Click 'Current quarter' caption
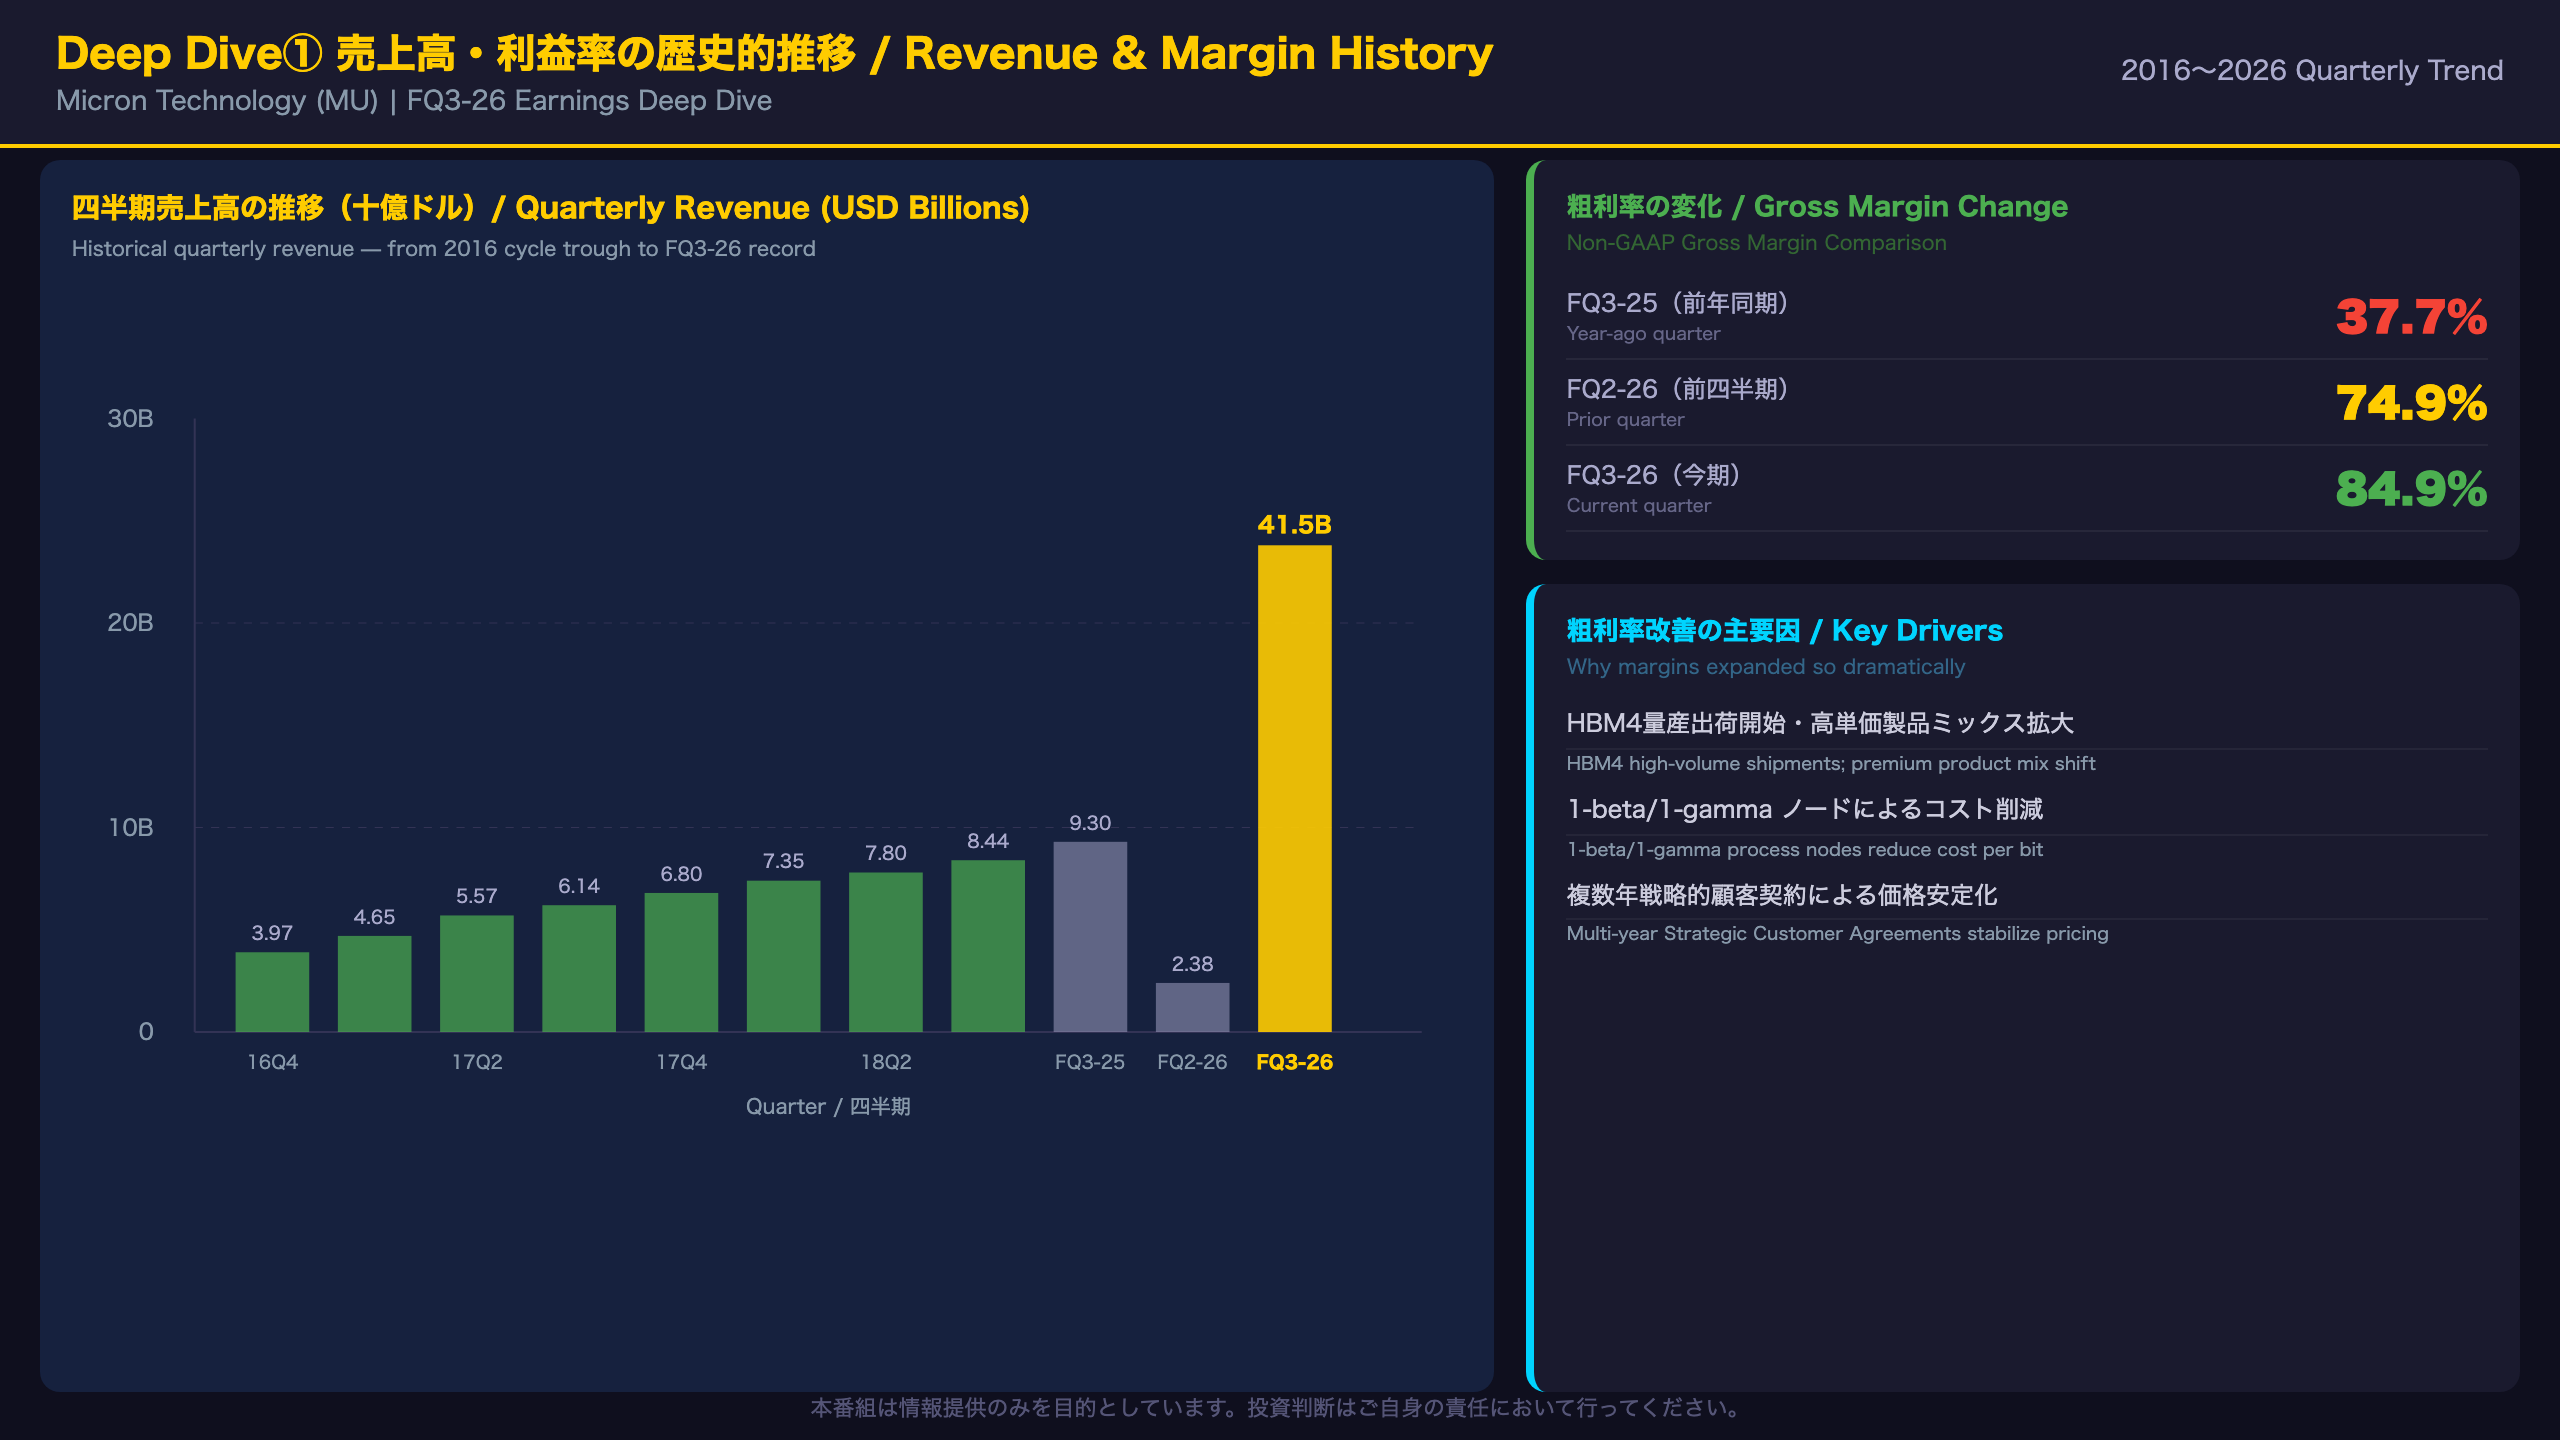2560x1440 pixels. [1638, 506]
